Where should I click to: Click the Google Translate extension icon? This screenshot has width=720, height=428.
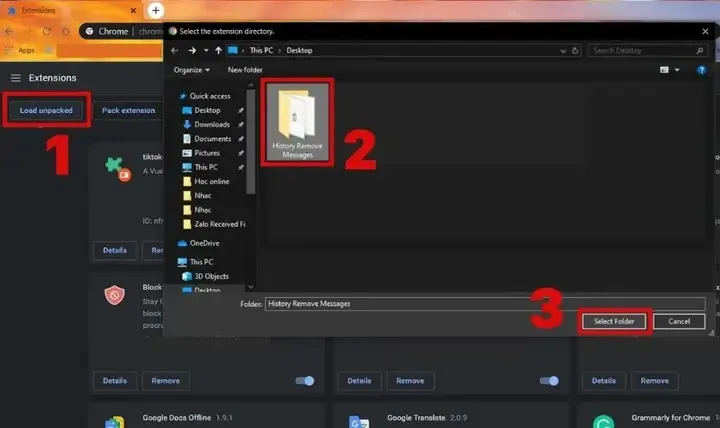coord(356,423)
